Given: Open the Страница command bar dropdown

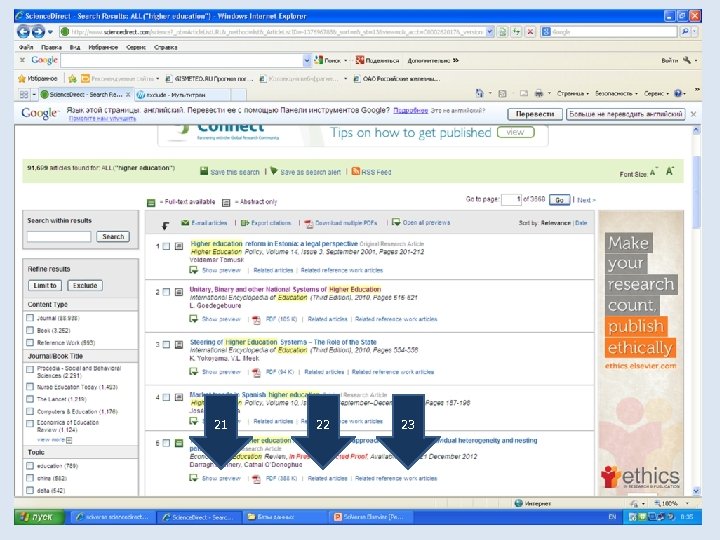Looking at the screenshot, I should [x=573, y=93].
